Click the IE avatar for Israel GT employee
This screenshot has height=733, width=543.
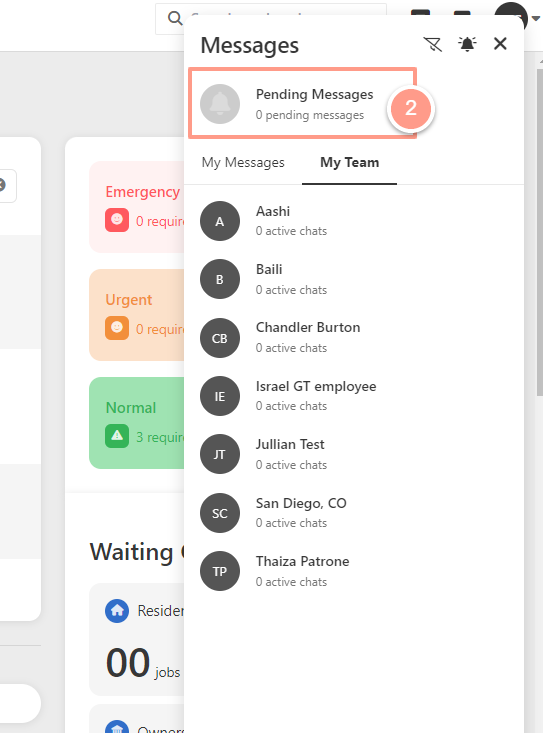pos(220,396)
